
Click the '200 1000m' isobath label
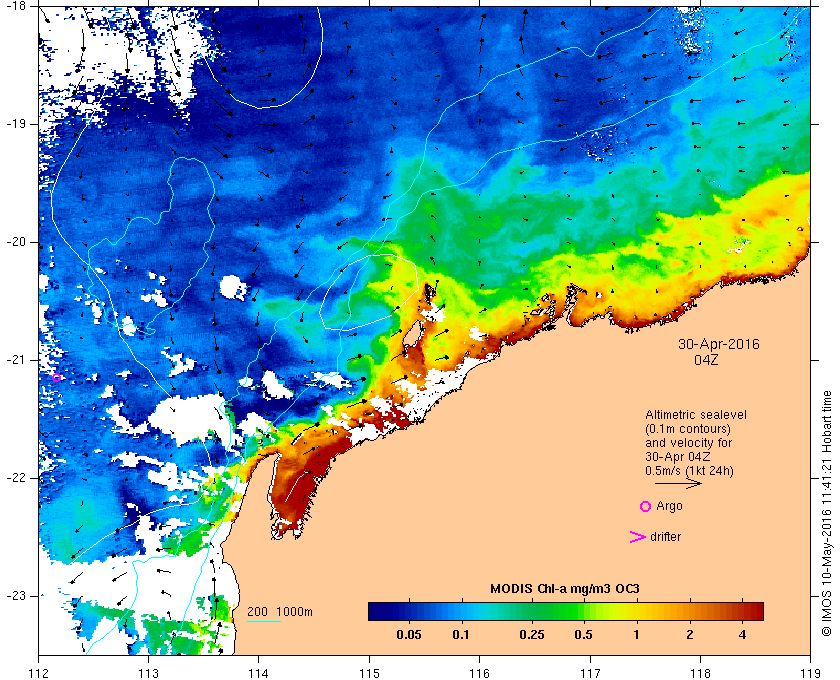coord(280,612)
